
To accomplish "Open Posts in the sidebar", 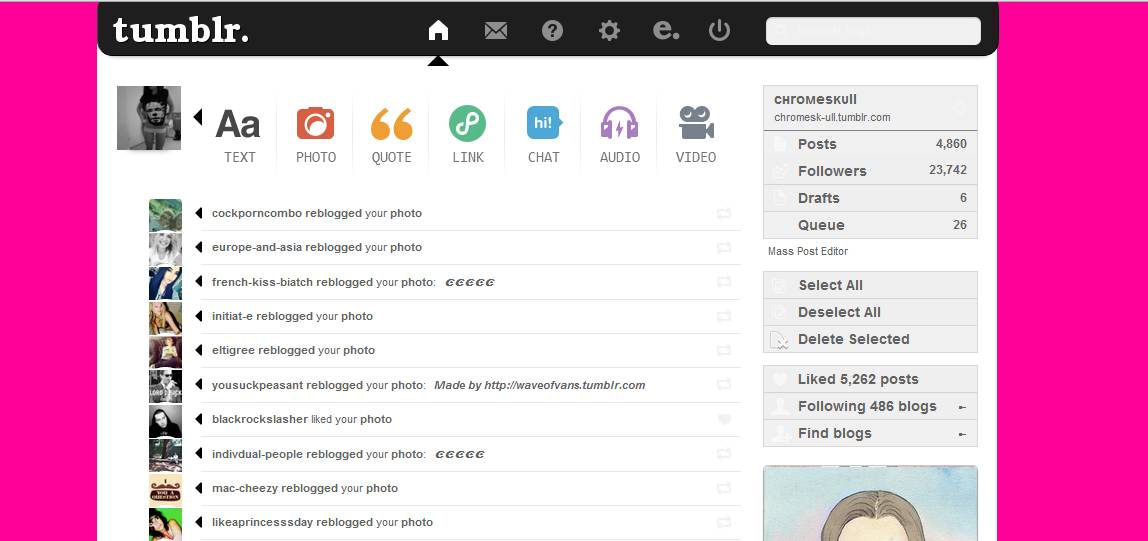I will pos(871,144).
